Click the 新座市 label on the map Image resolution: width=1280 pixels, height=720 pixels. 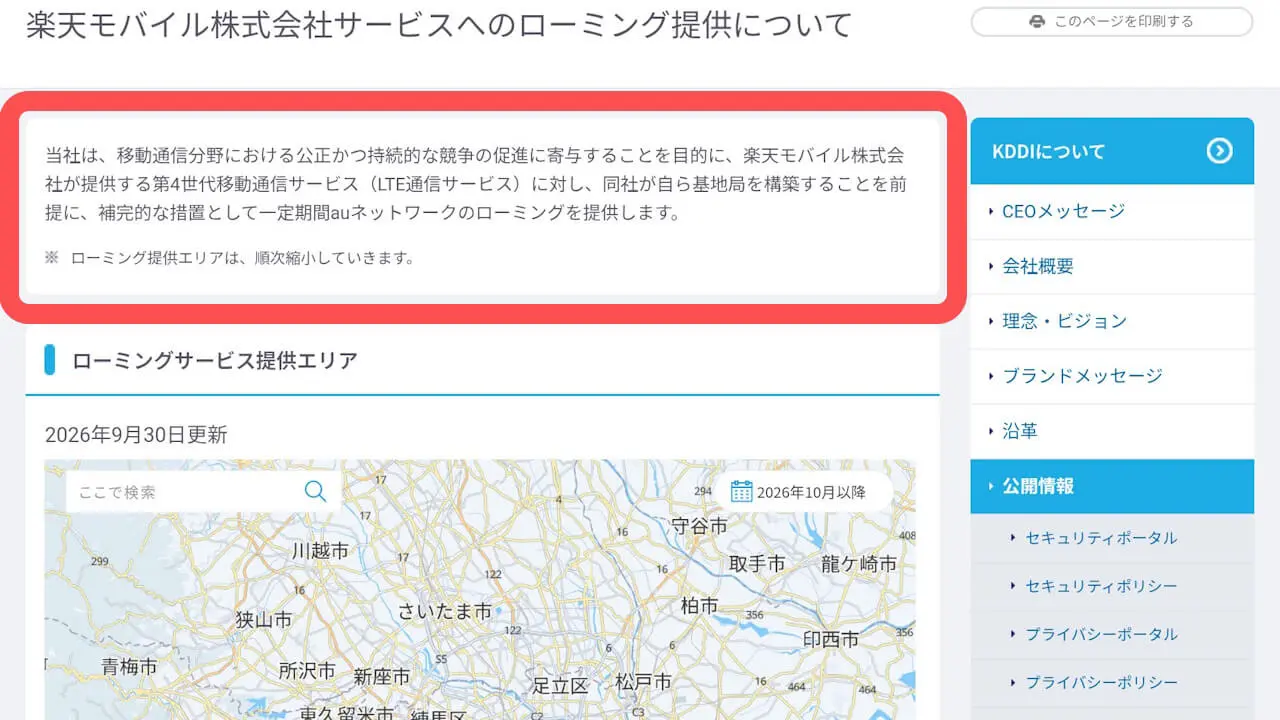(382, 677)
